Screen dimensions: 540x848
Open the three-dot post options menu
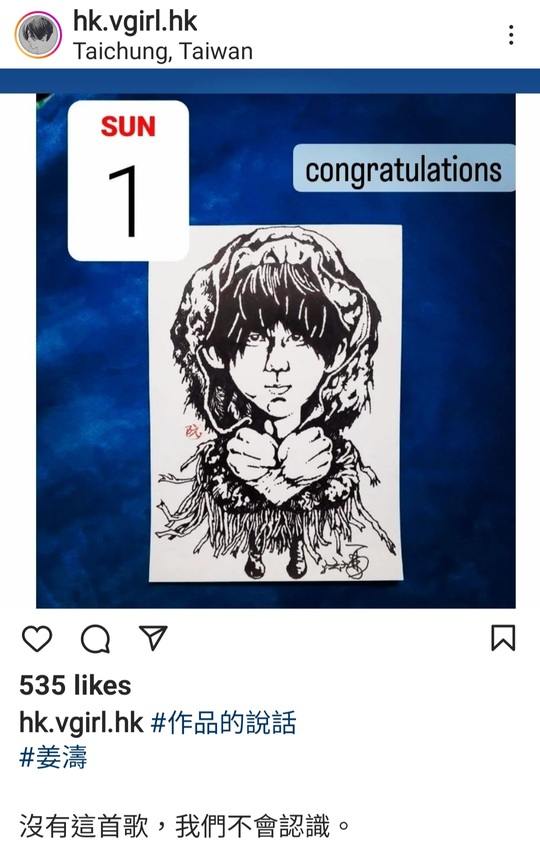point(511,35)
